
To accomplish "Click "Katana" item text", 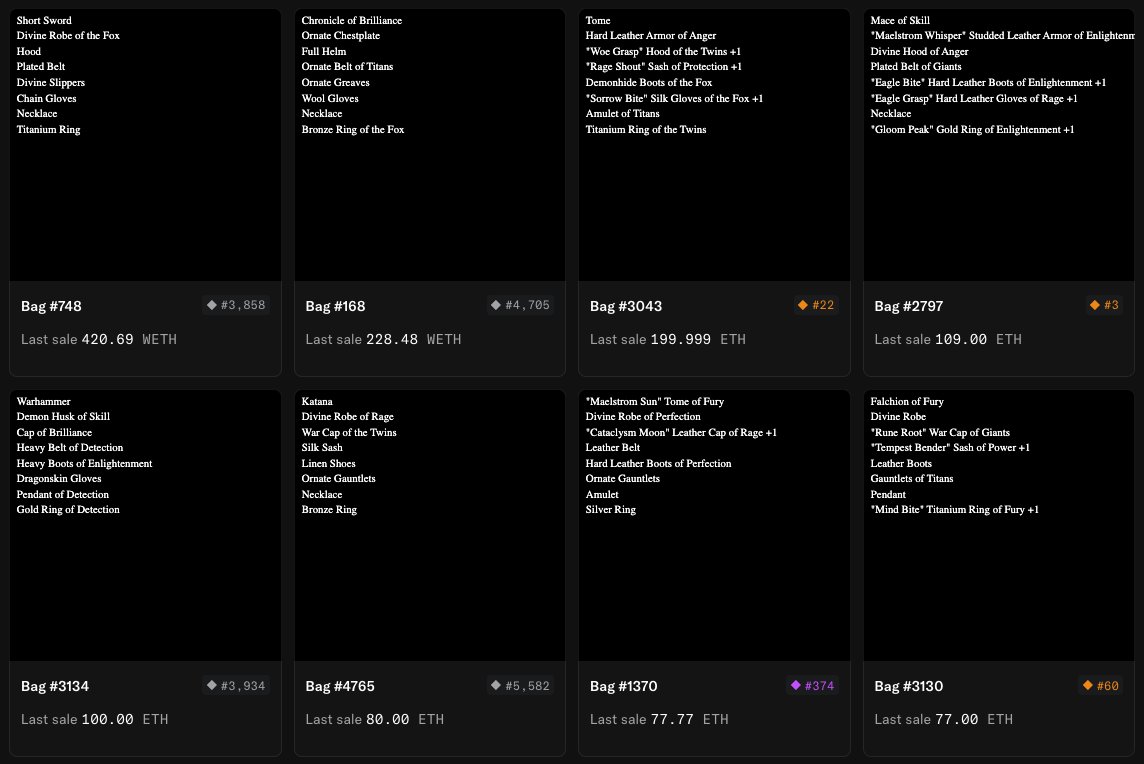I will [317, 401].
